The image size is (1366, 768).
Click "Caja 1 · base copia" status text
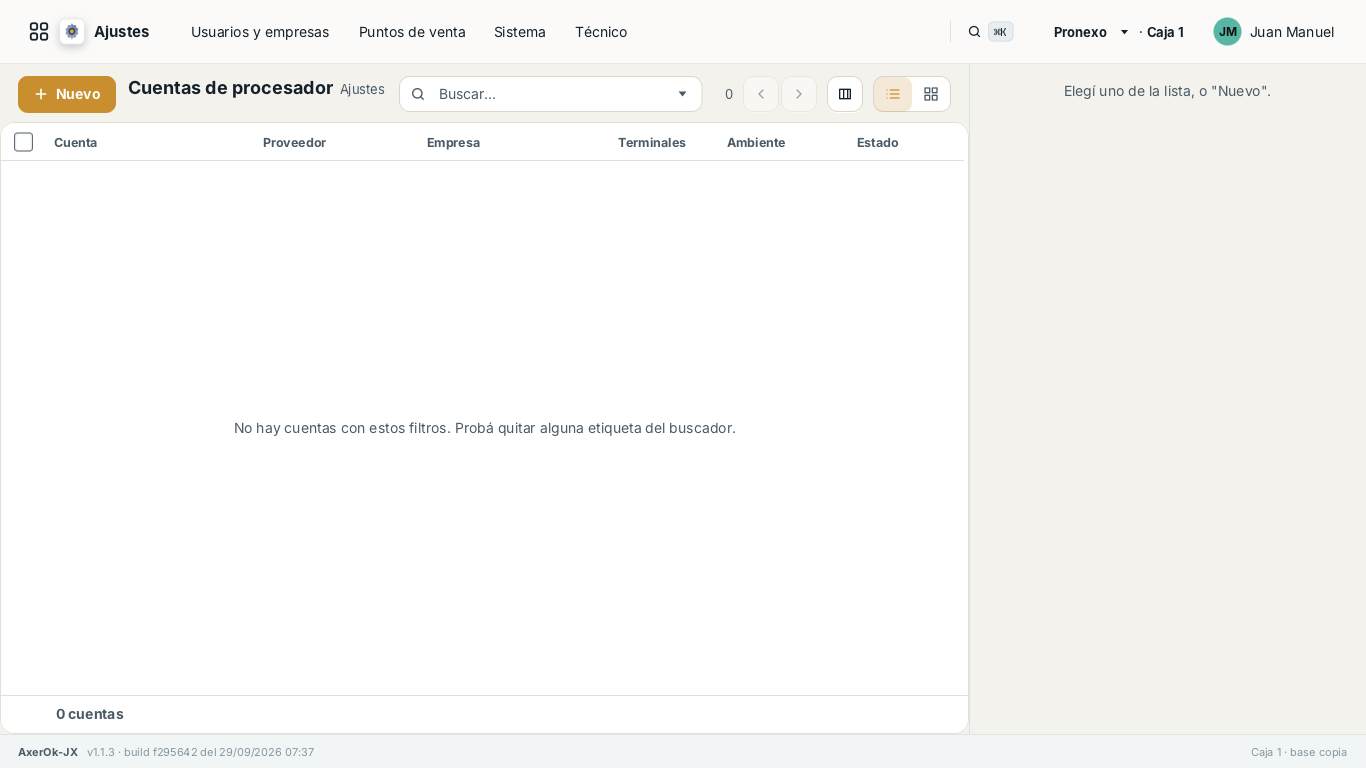(x=1299, y=752)
